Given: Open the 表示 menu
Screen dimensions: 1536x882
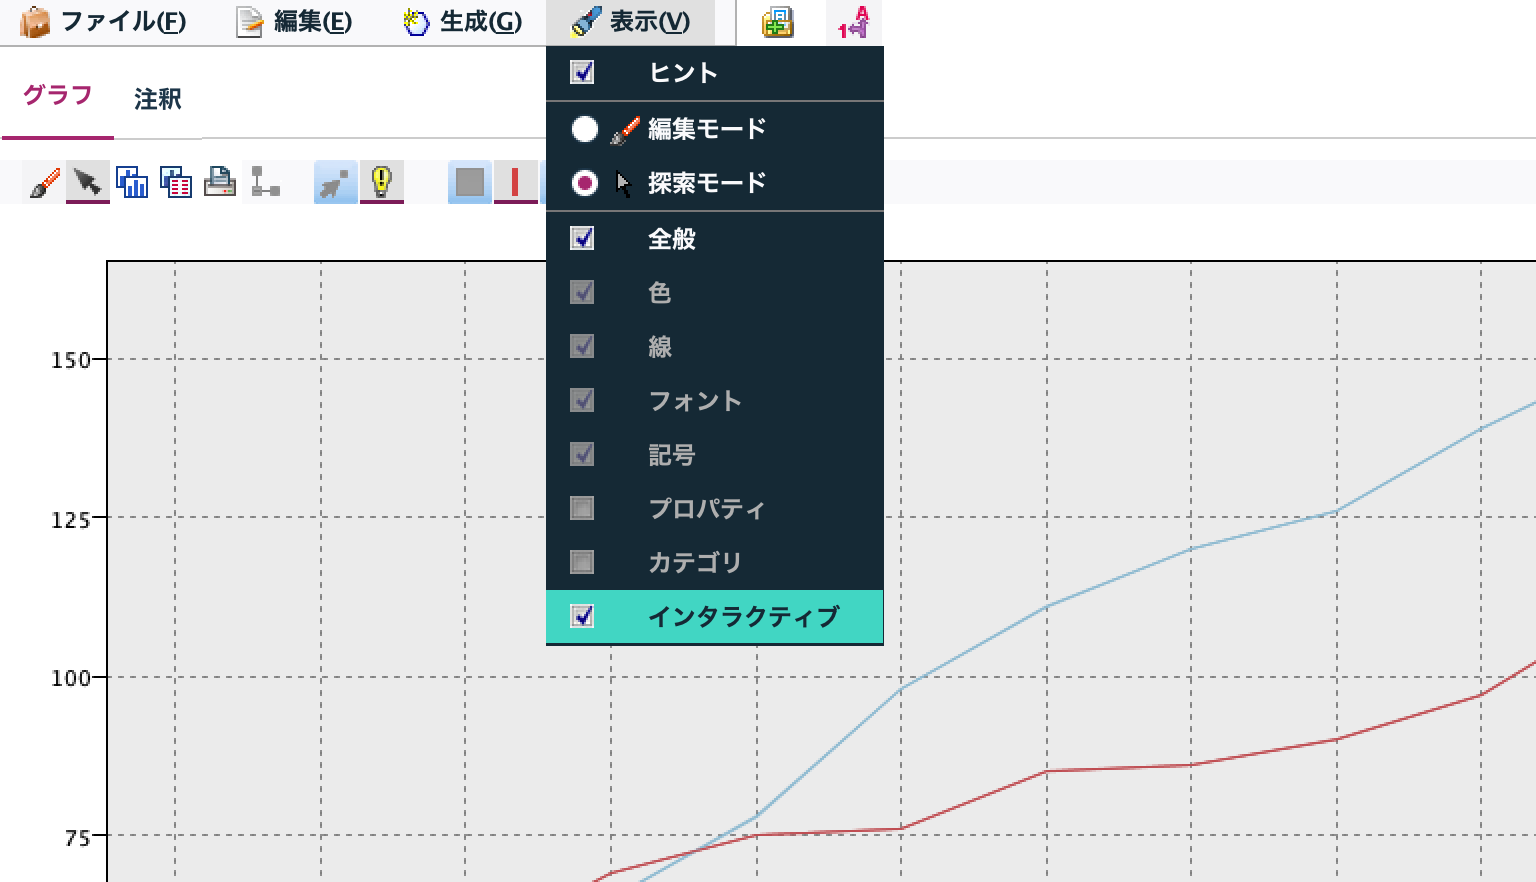Looking at the screenshot, I should click(633, 21).
